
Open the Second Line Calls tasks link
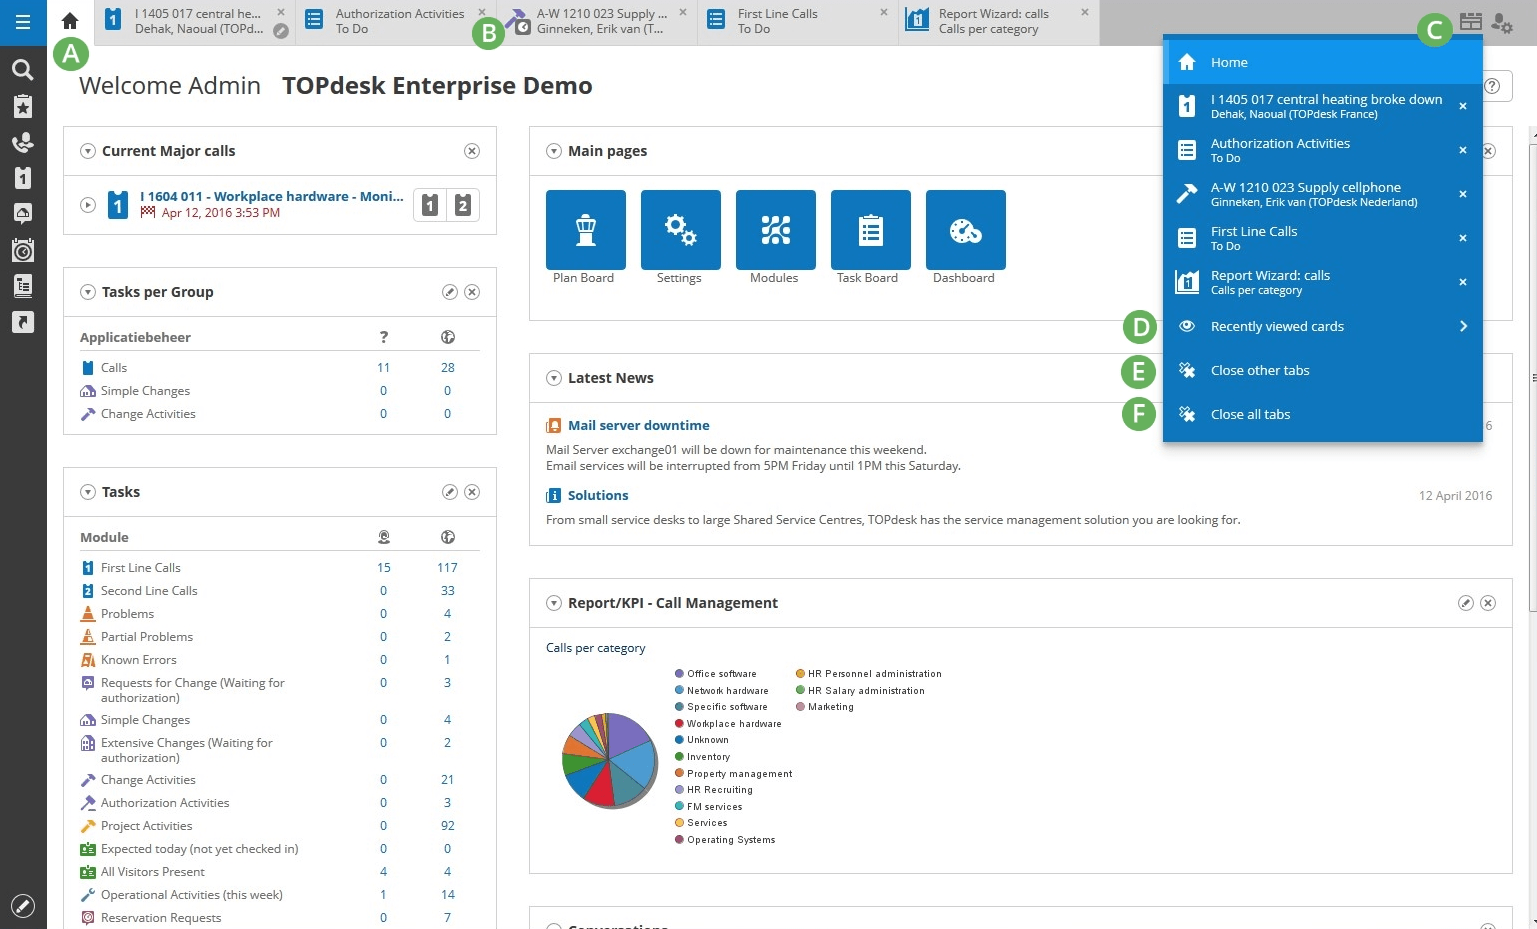point(149,591)
